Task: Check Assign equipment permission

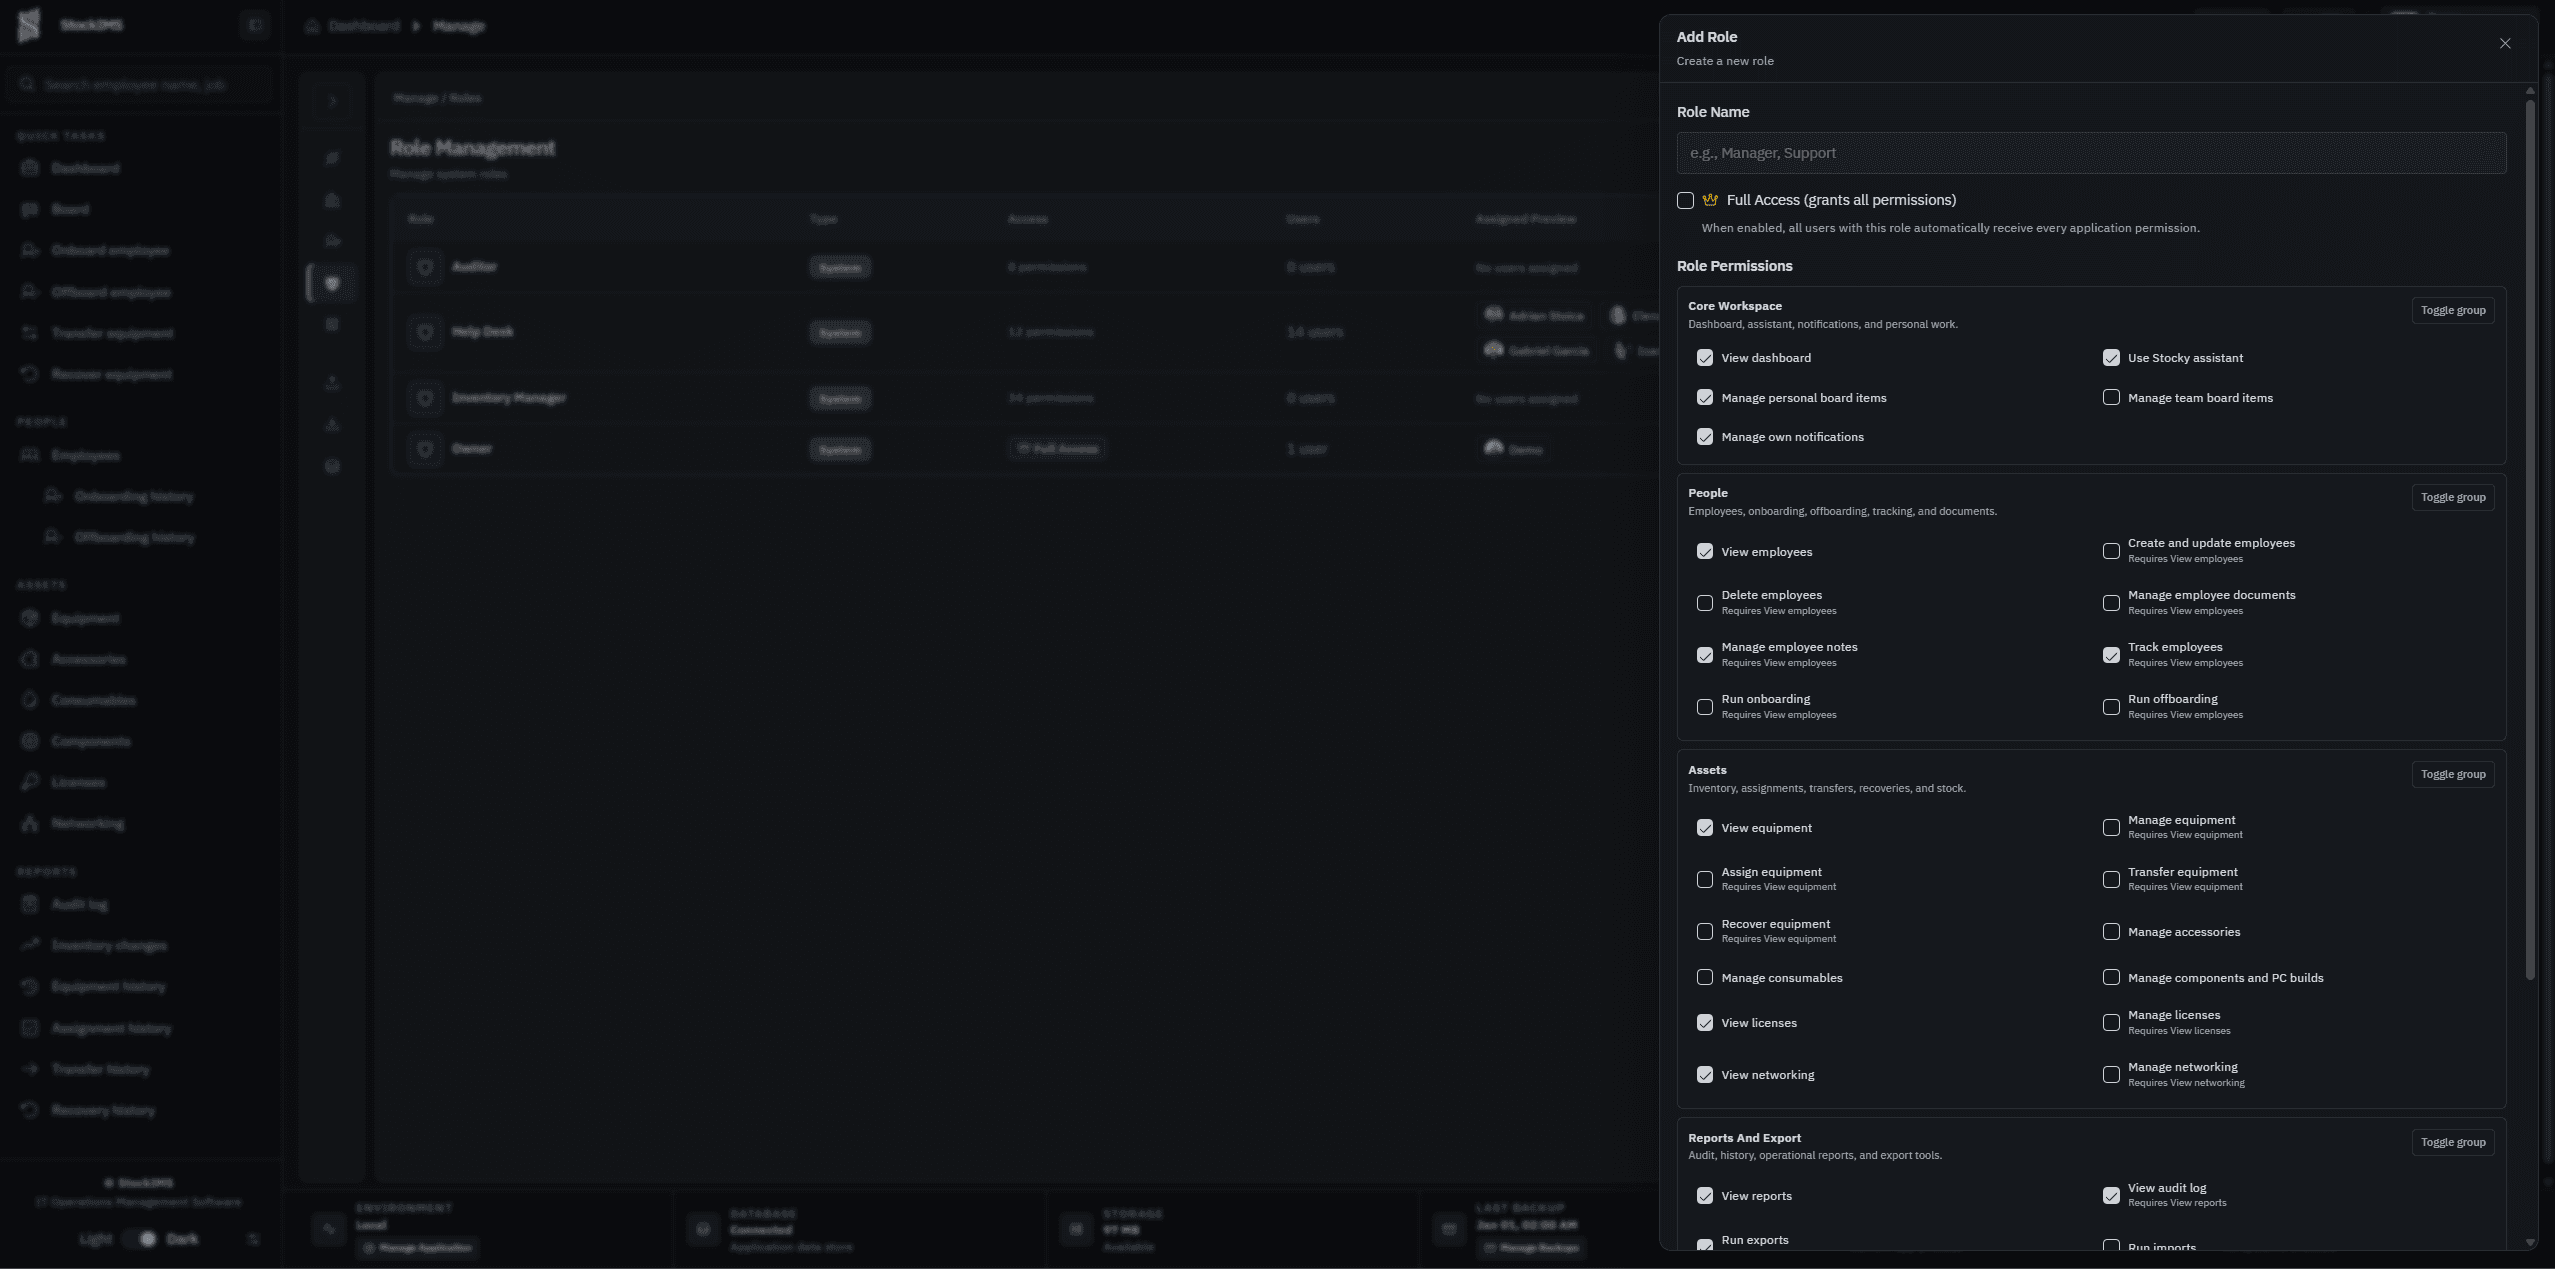Action: (x=1704, y=880)
